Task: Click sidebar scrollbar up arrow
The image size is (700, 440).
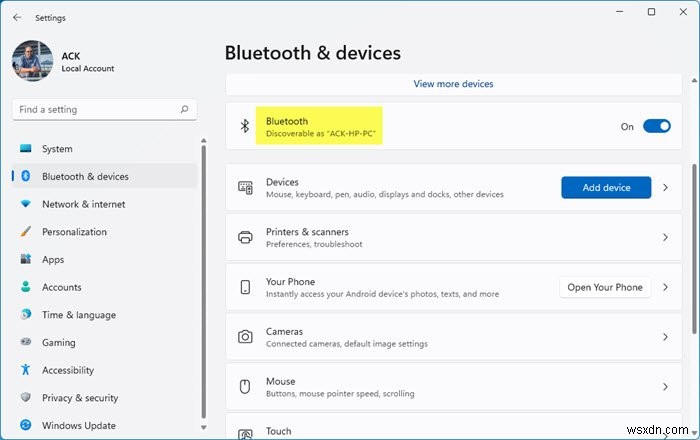Action: point(204,141)
